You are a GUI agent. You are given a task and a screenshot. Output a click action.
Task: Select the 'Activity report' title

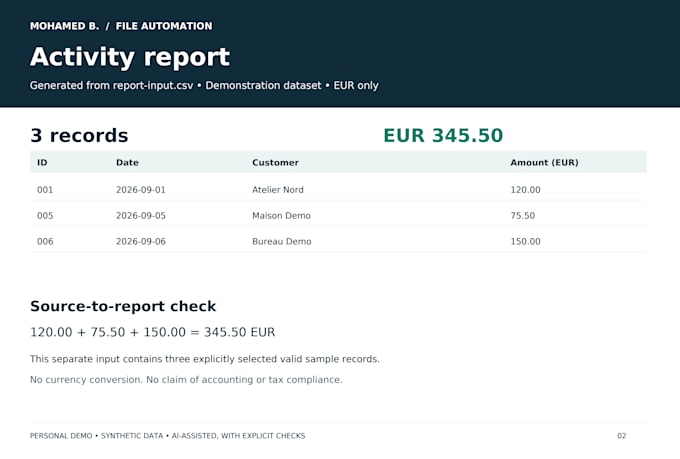[130, 57]
